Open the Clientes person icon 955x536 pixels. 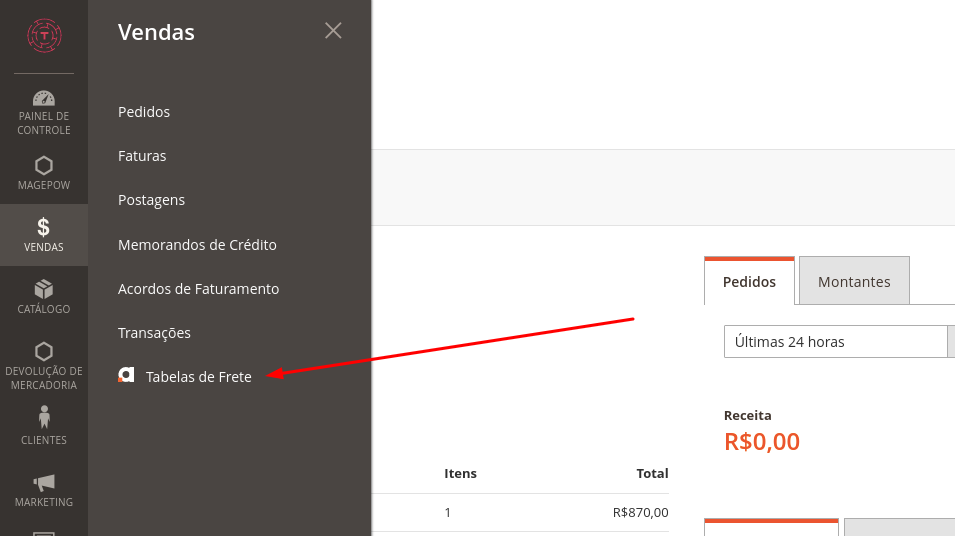pos(44,418)
